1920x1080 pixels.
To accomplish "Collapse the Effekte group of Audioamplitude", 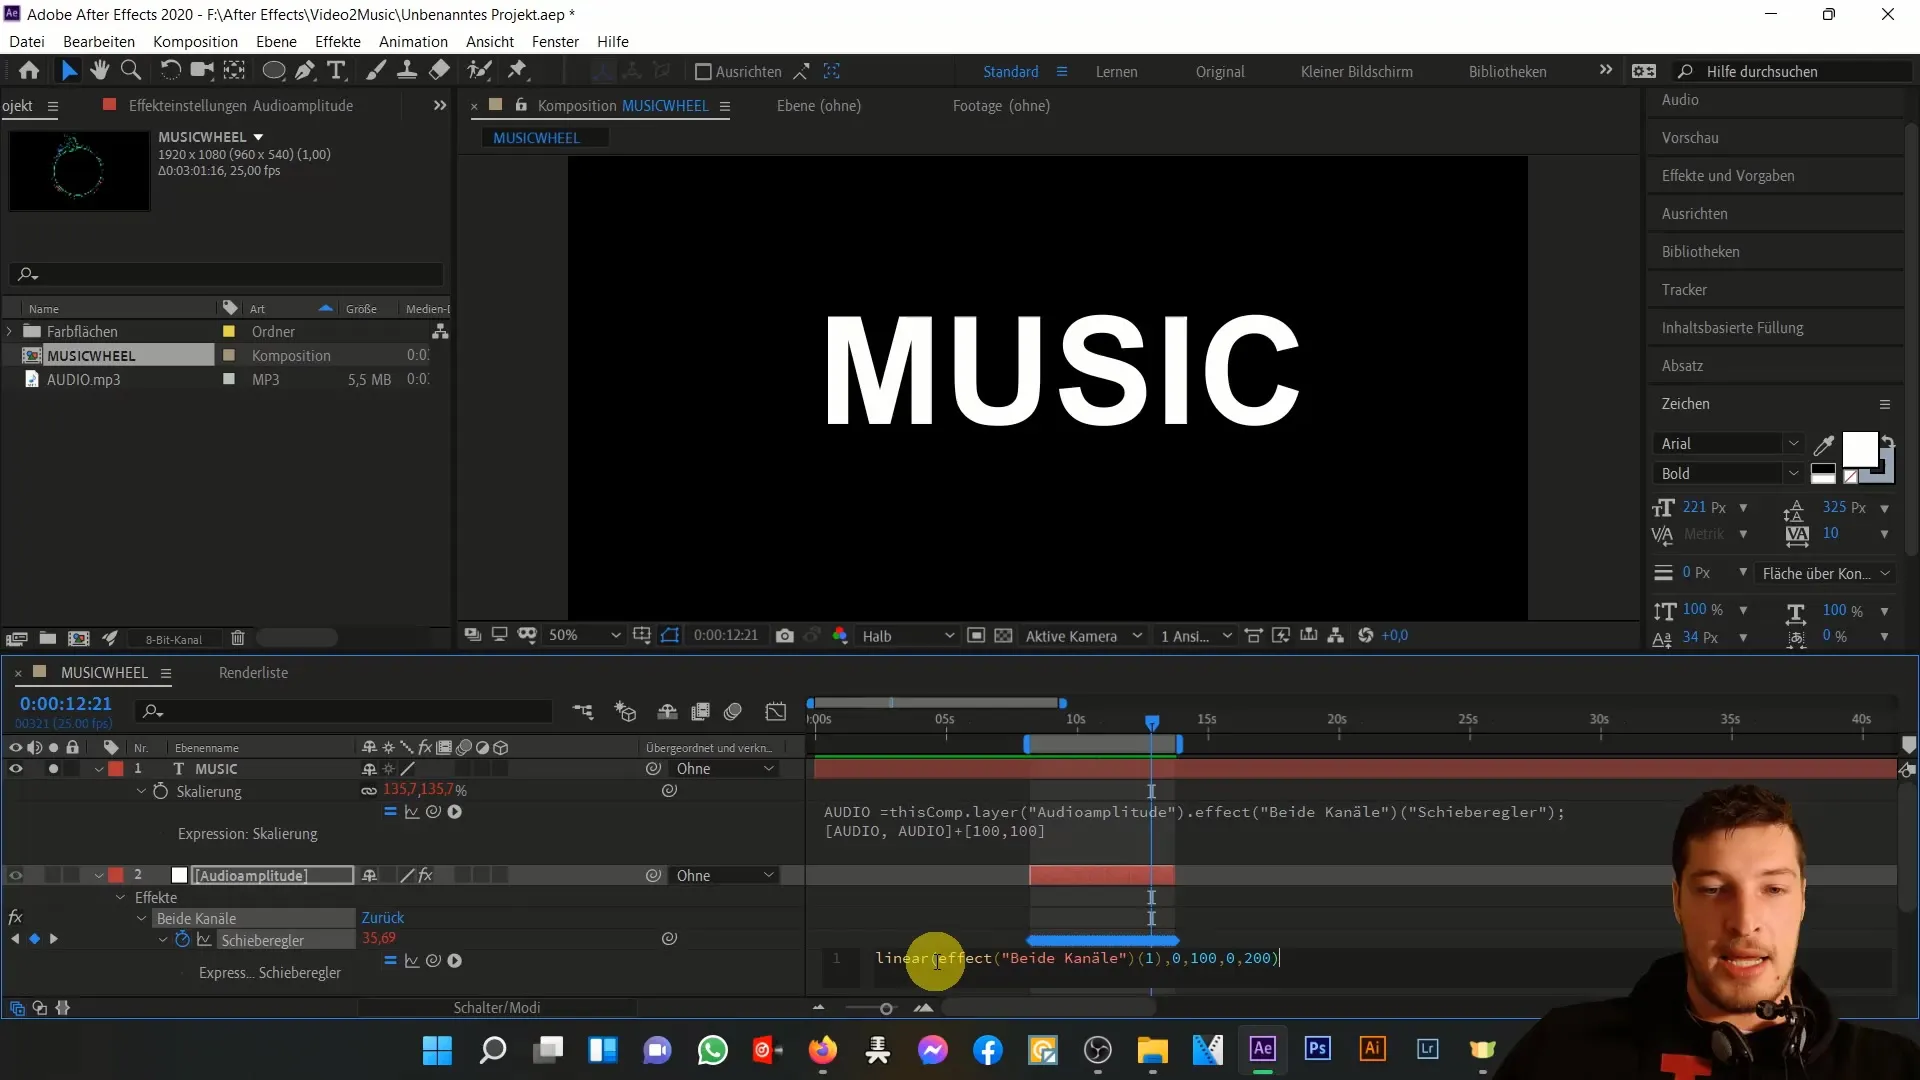I will pyautogui.click(x=120, y=898).
